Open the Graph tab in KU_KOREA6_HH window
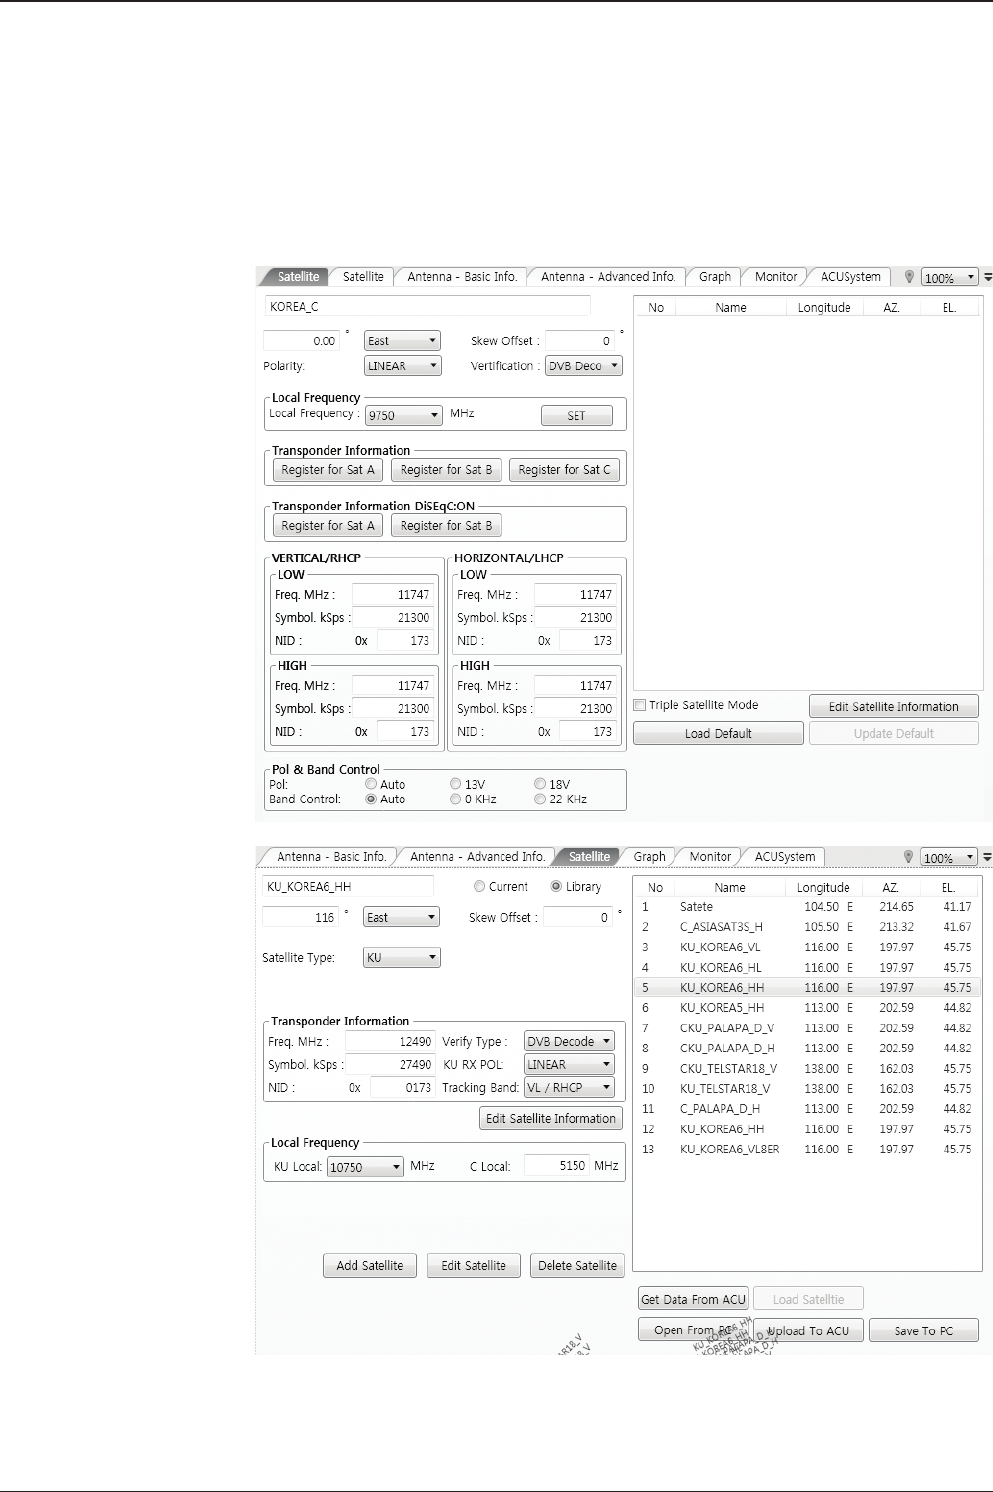This screenshot has height=1492, width=993. [649, 857]
